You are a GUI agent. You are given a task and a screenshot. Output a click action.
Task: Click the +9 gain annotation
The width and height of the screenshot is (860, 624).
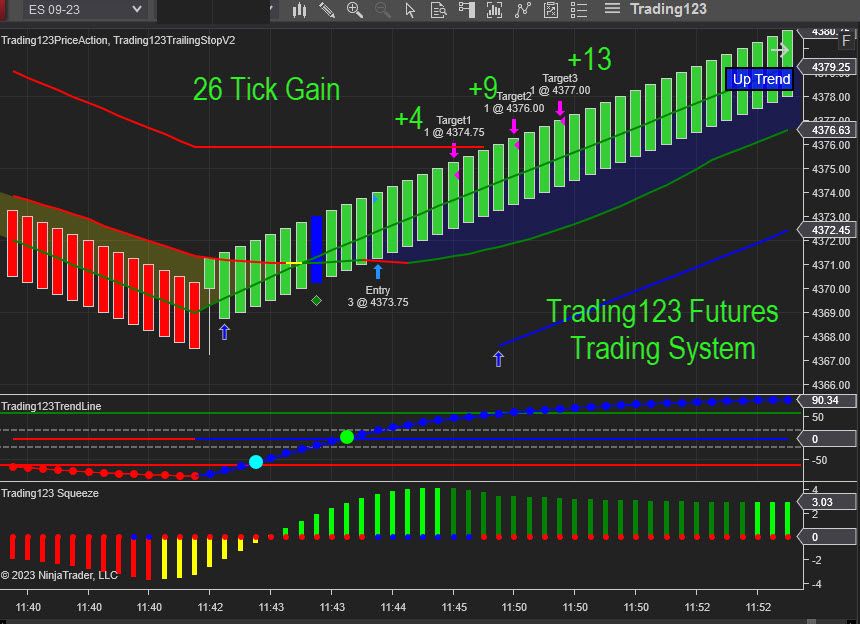tap(483, 87)
